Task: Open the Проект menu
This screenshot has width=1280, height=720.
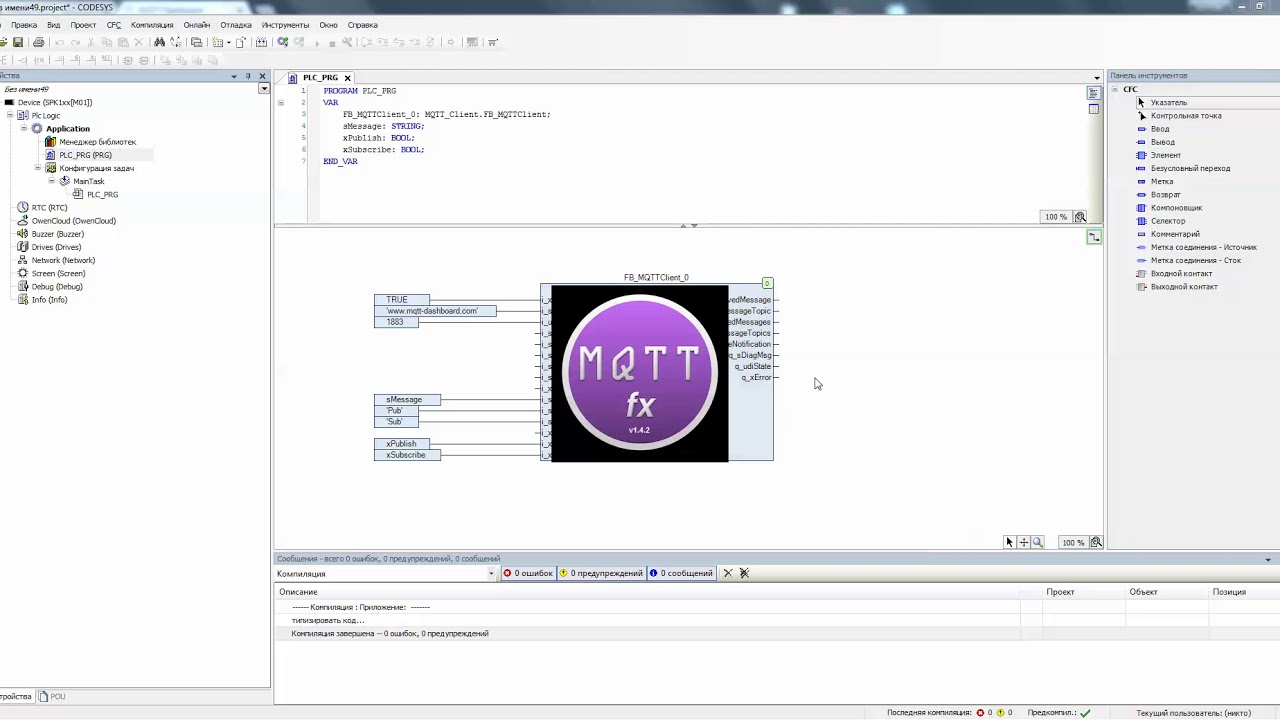Action: coord(84,24)
